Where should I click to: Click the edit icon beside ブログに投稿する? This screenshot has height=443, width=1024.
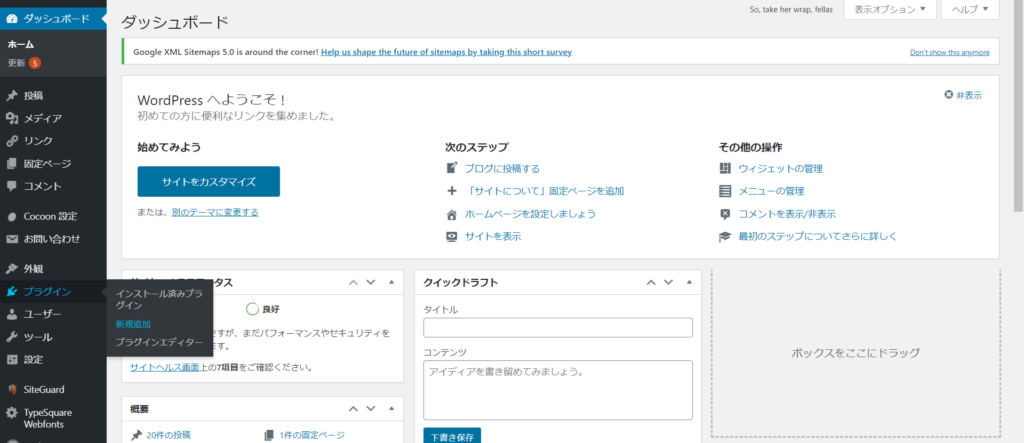pos(451,169)
